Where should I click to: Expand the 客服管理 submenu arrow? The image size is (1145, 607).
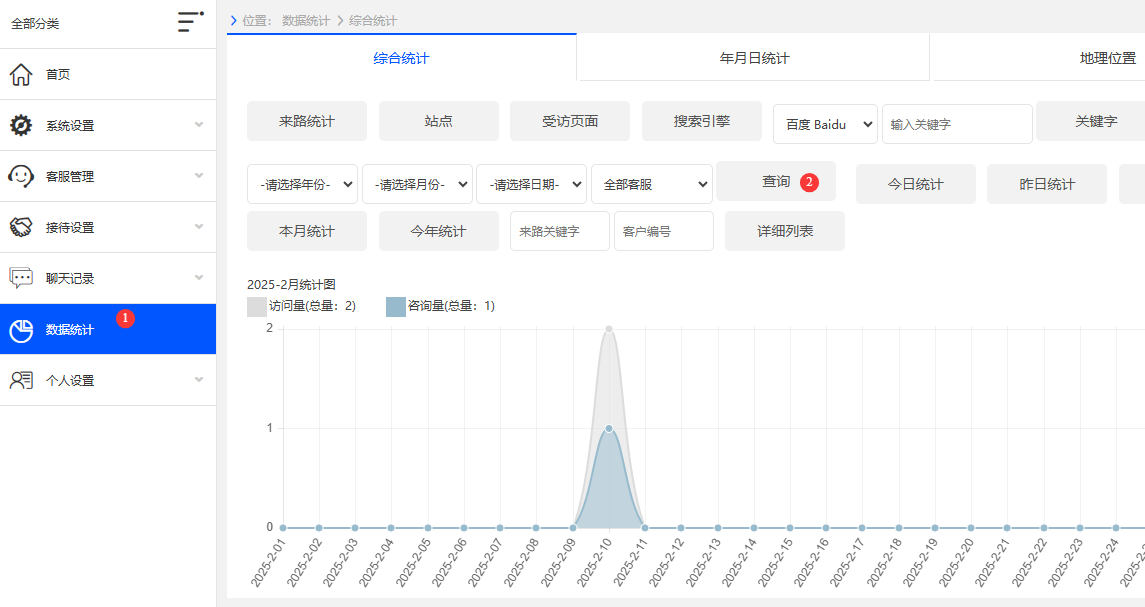tap(199, 176)
